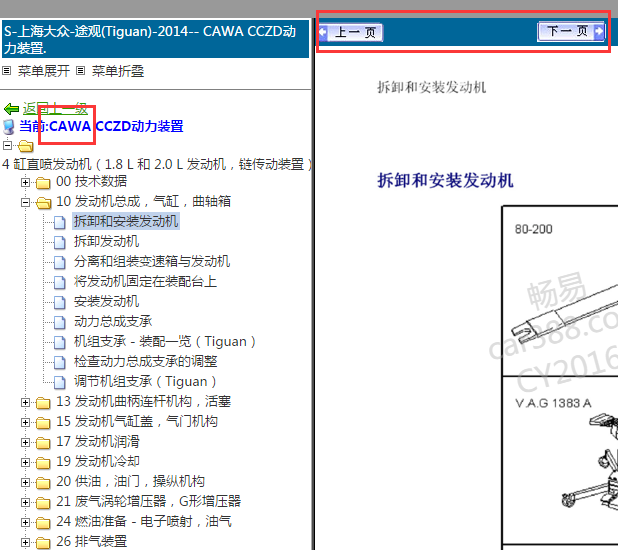Open the 00 技术数据 tree item

pyautogui.click(x=91, y=181)
